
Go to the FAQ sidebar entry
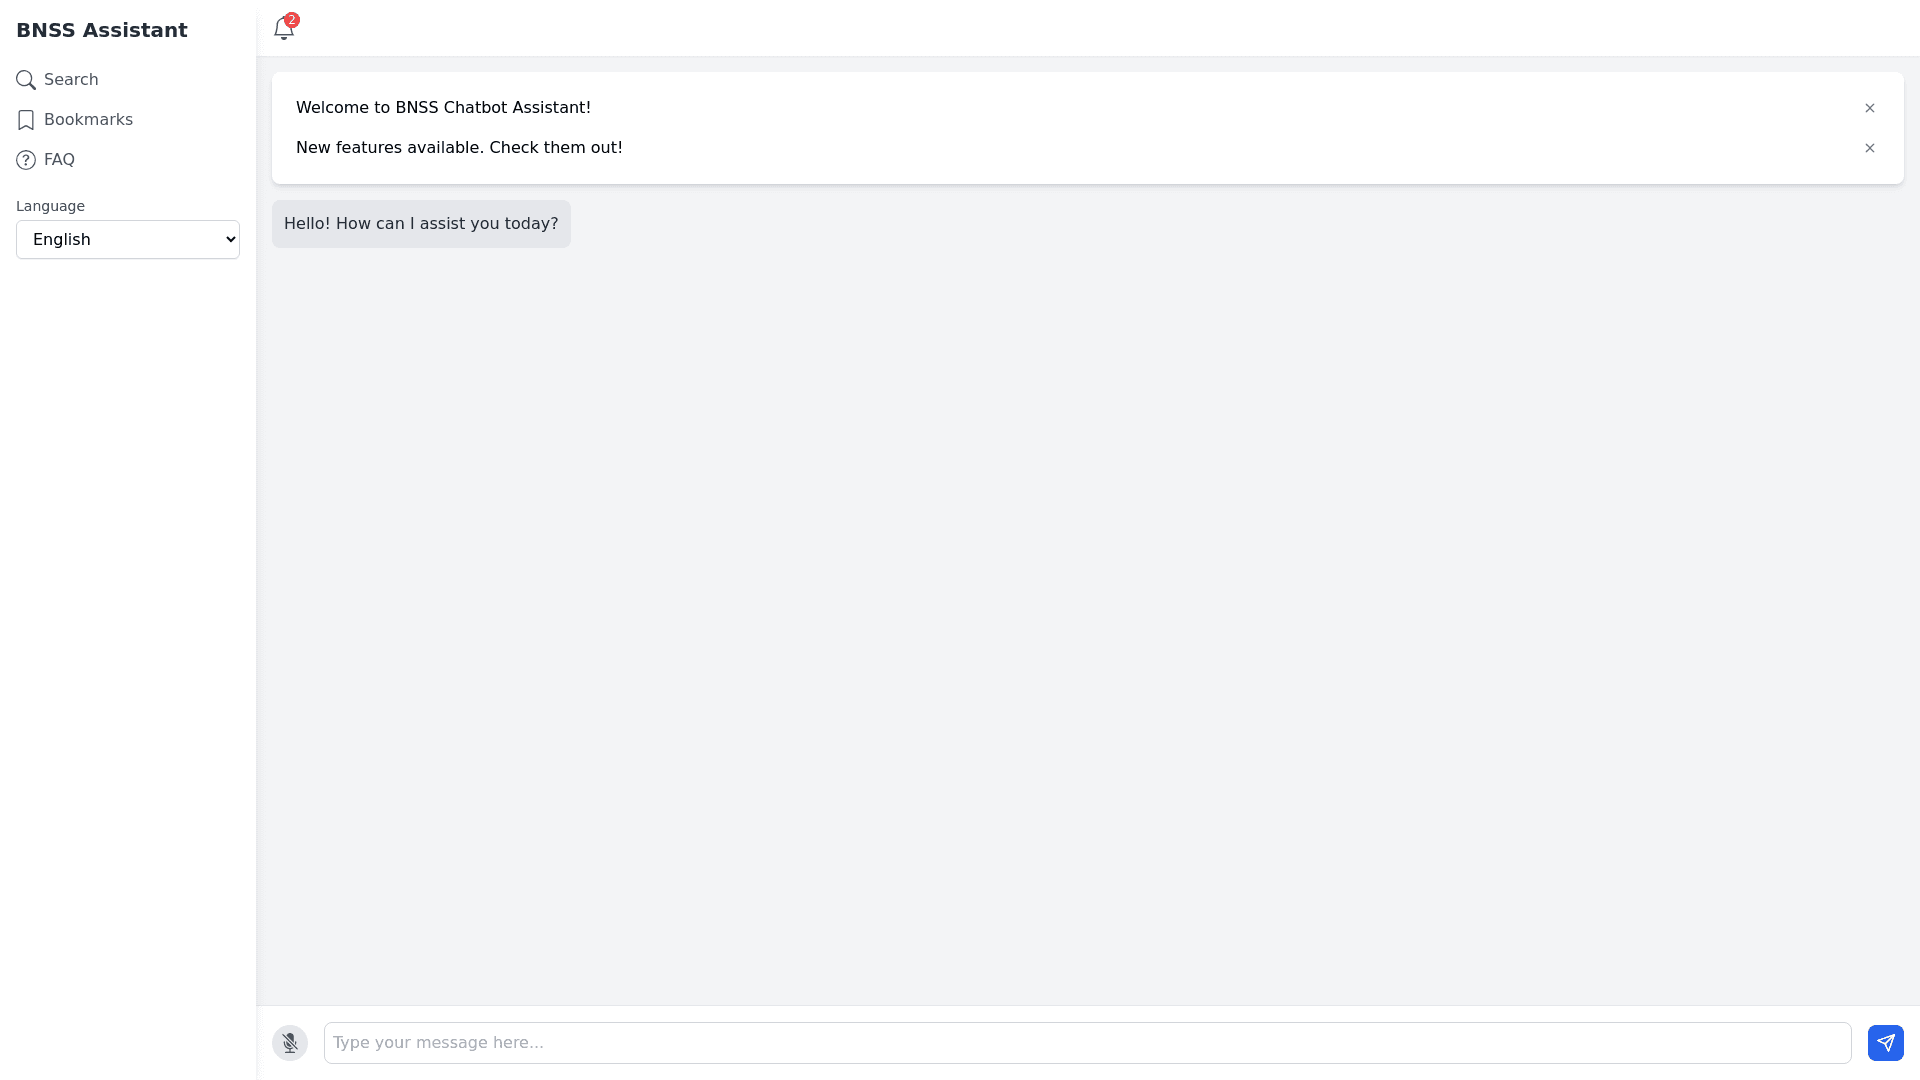[x=59, y=160]
